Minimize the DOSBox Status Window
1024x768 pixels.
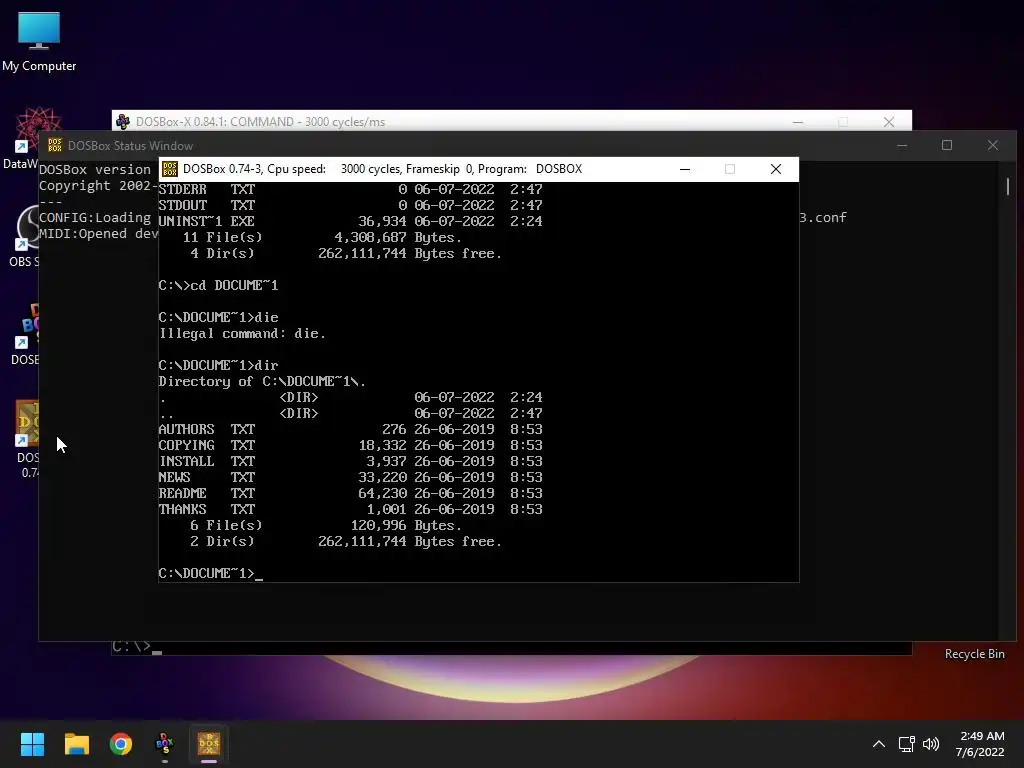pos(902,146)
